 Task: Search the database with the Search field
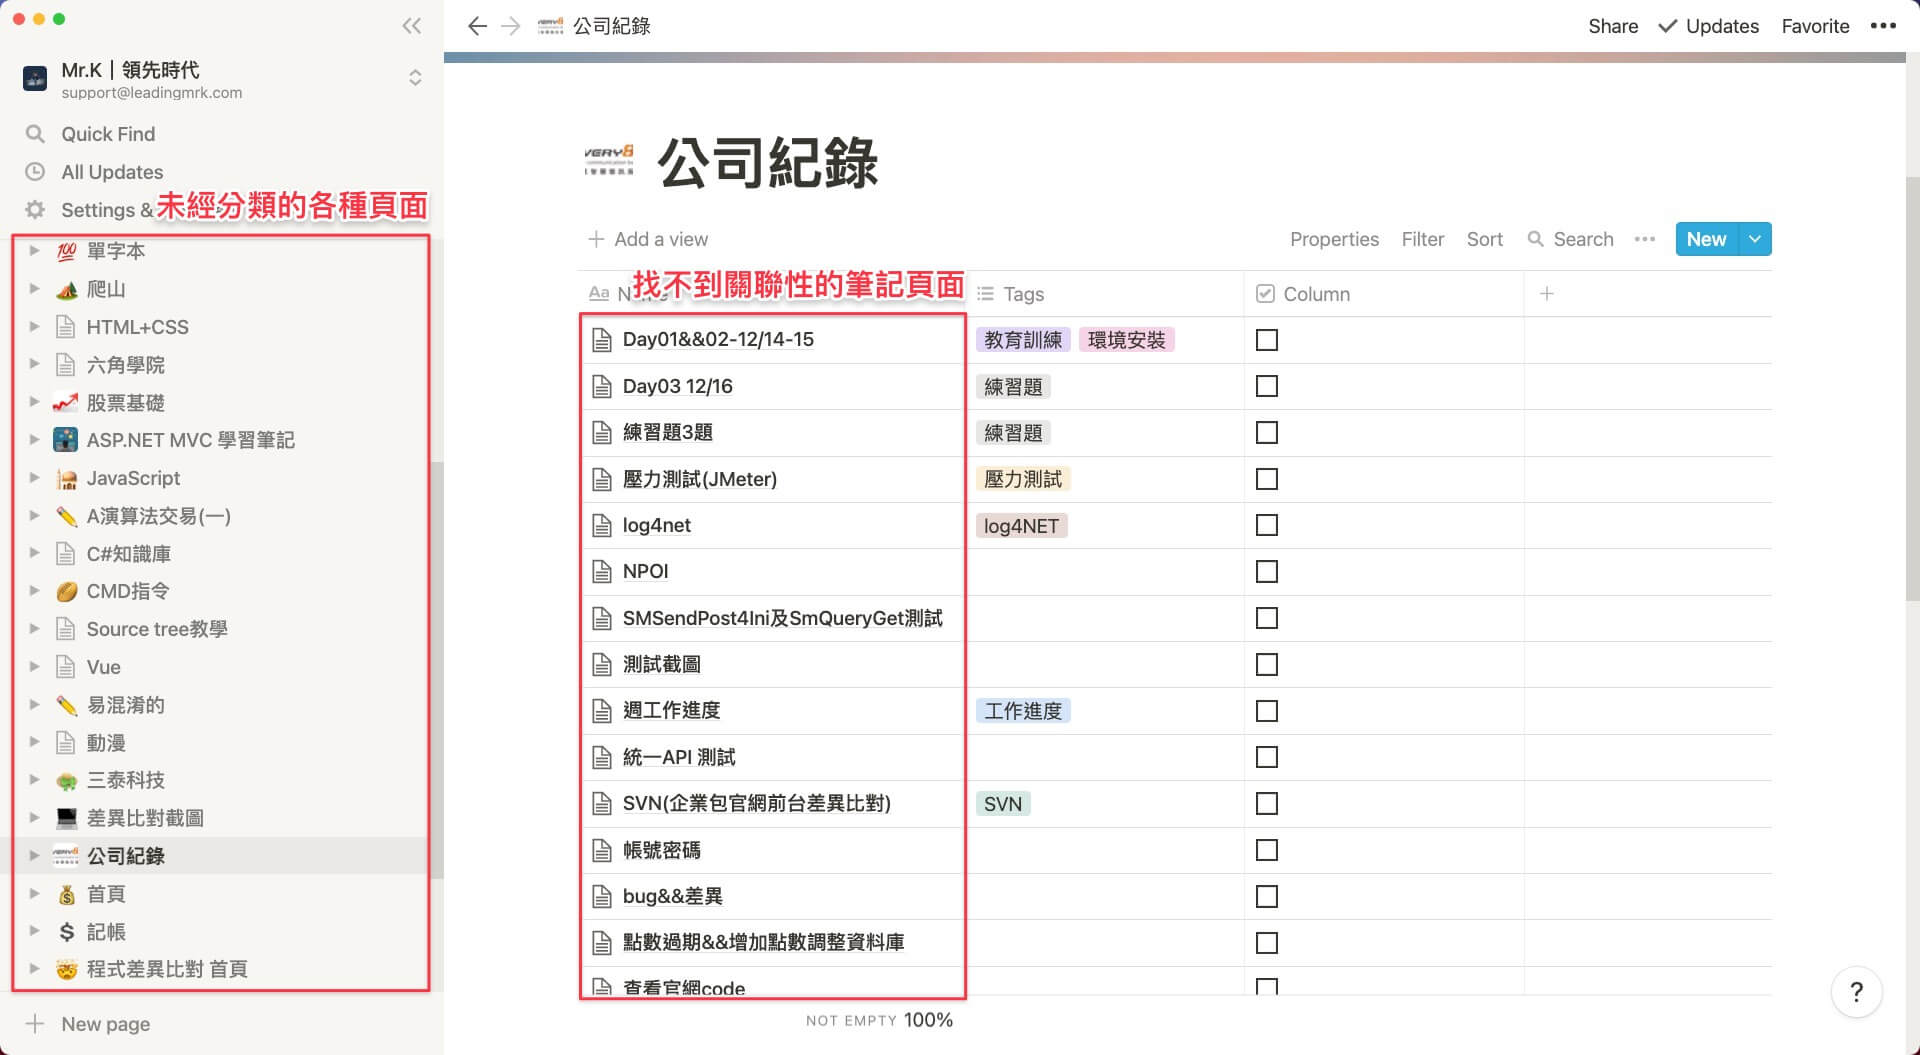tap(1571, 239)
